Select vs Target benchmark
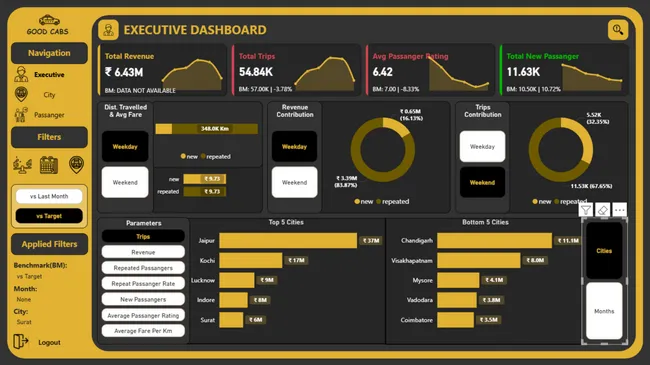 tap(49, 216)
